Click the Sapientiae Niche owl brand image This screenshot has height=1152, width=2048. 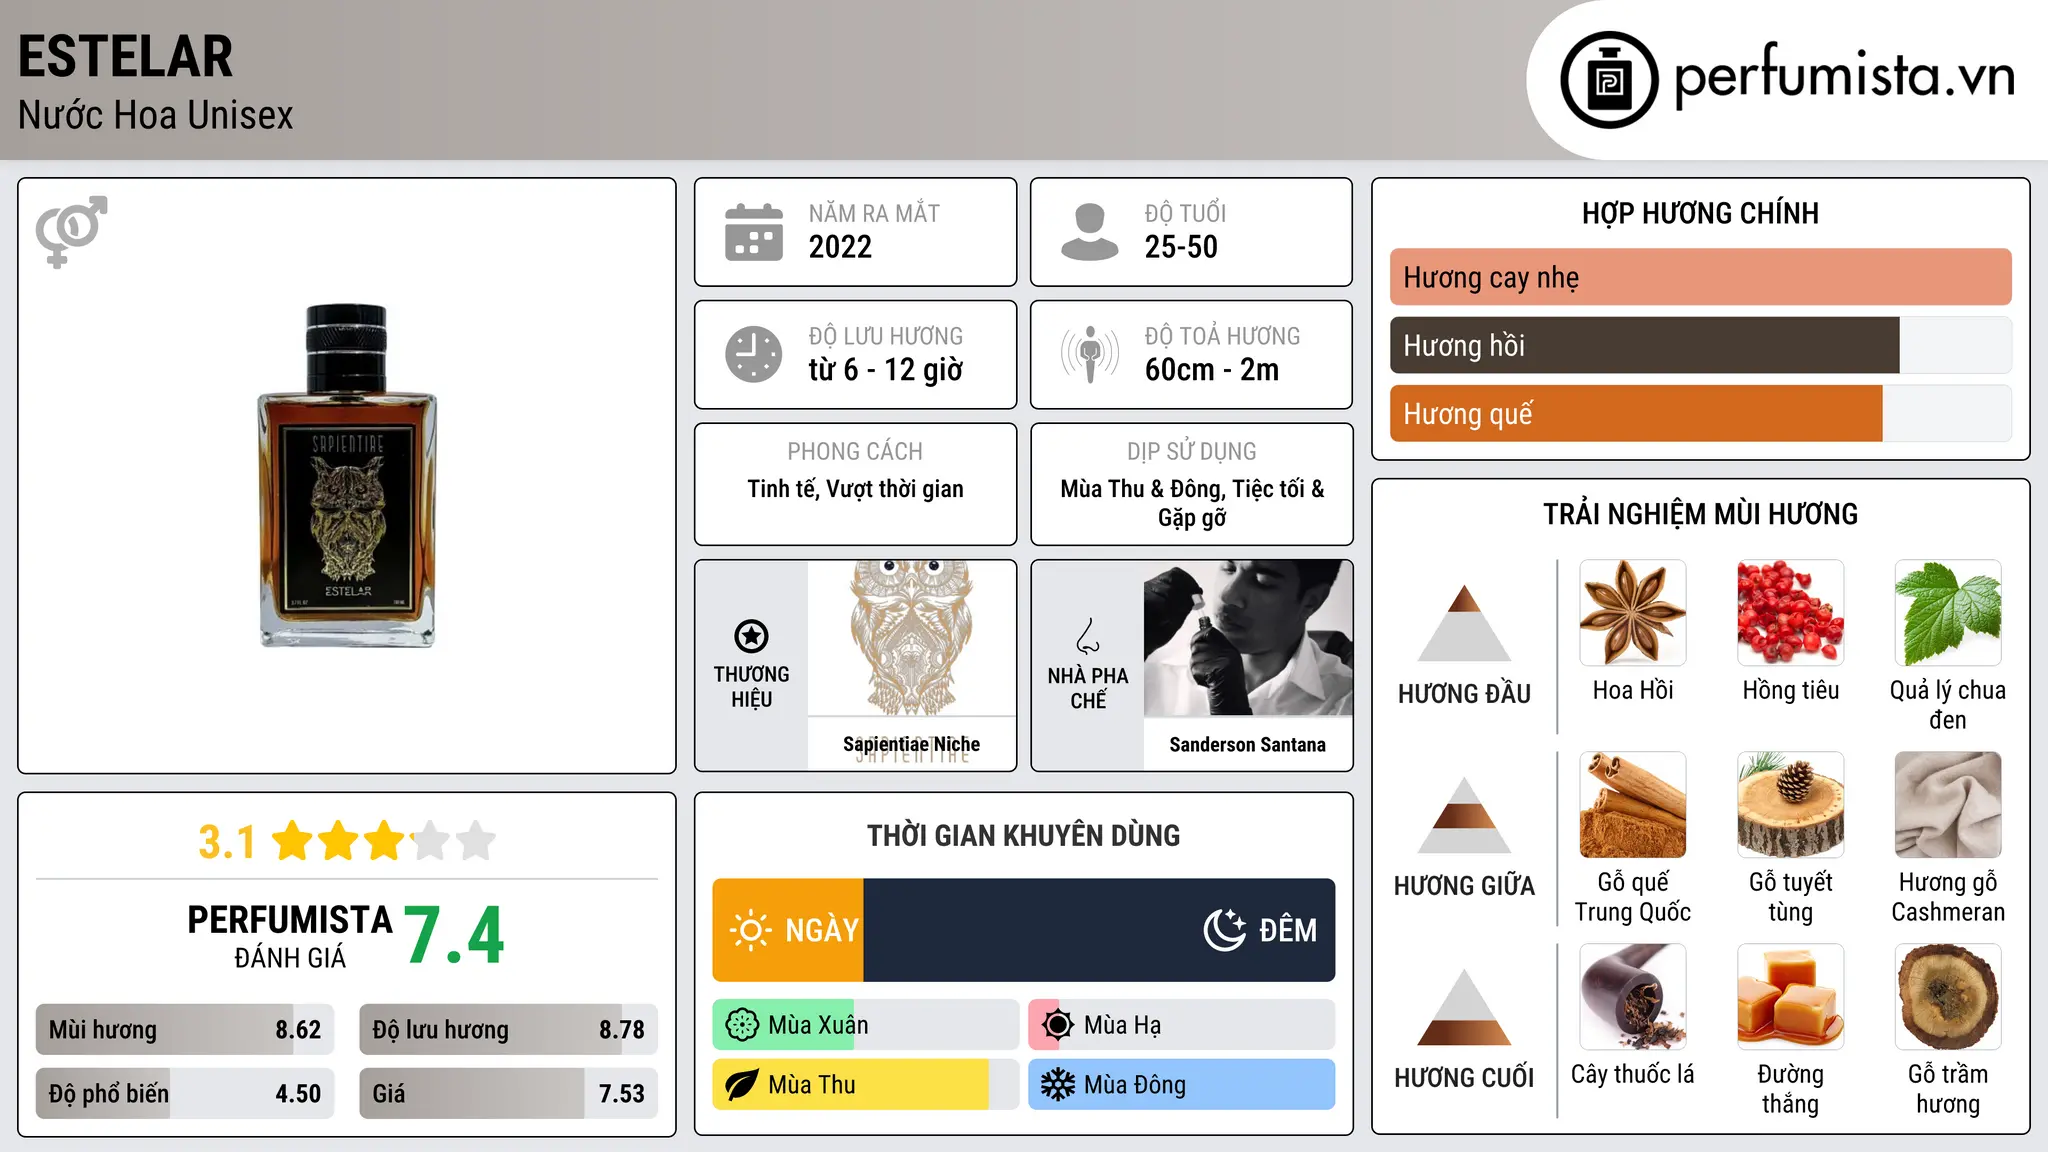click(911, 638)
